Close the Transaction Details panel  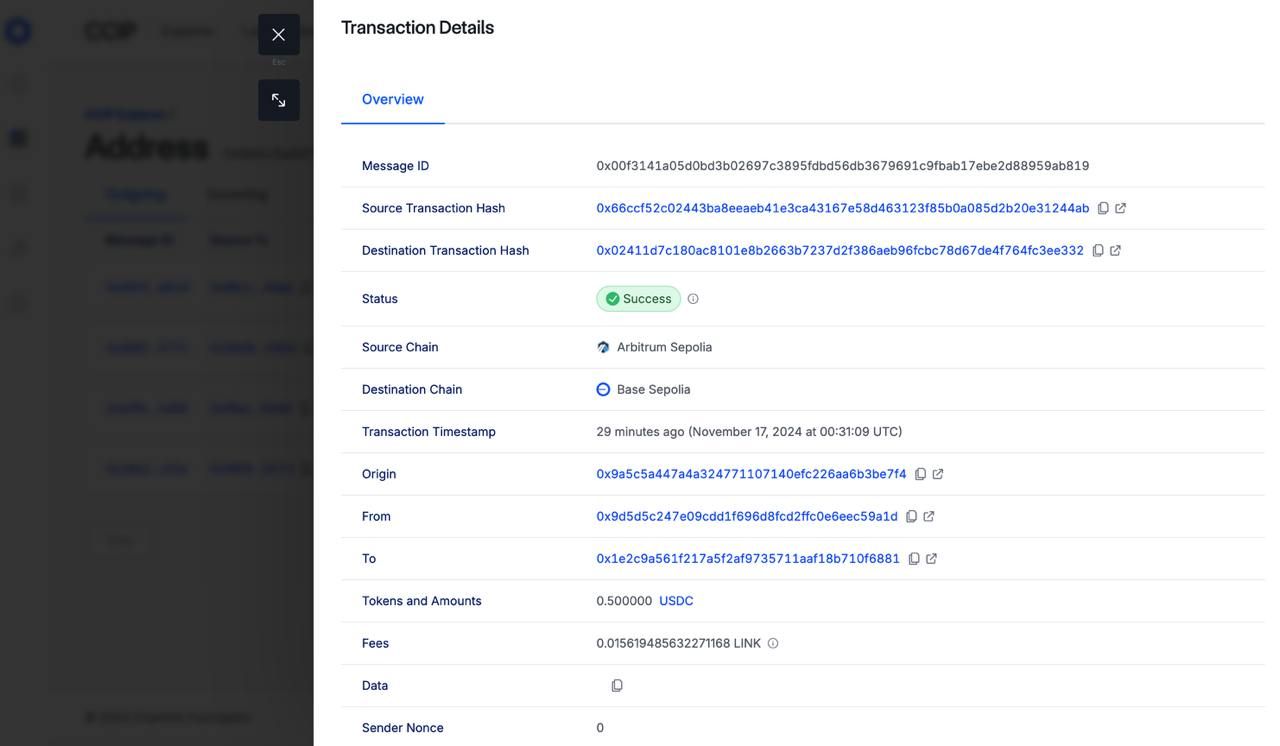coord(278,35)
